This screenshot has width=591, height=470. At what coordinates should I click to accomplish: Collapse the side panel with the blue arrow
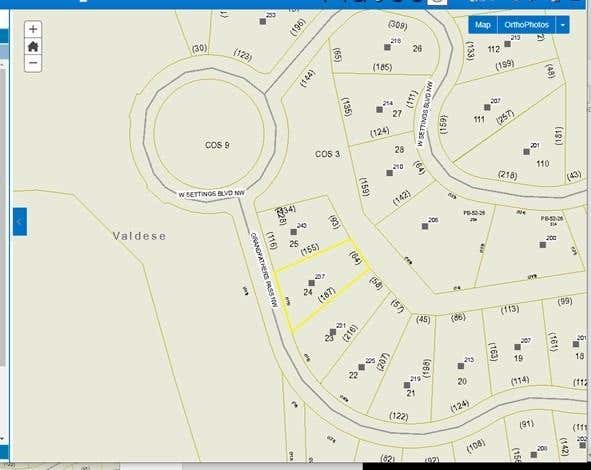20,222
